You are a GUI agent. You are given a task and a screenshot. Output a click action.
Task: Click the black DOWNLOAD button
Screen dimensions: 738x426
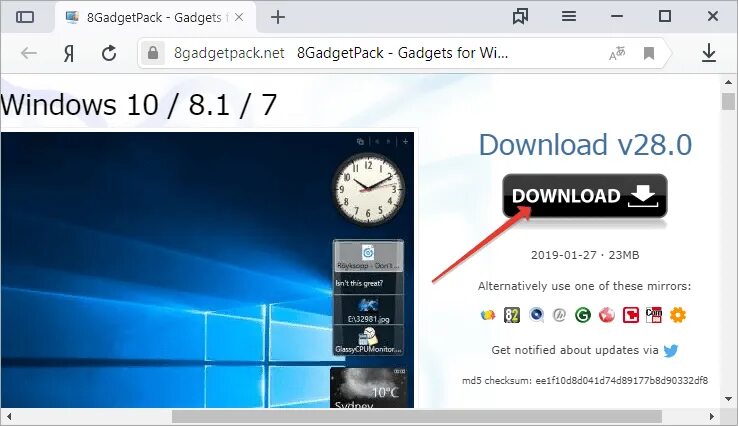(585, 196)
